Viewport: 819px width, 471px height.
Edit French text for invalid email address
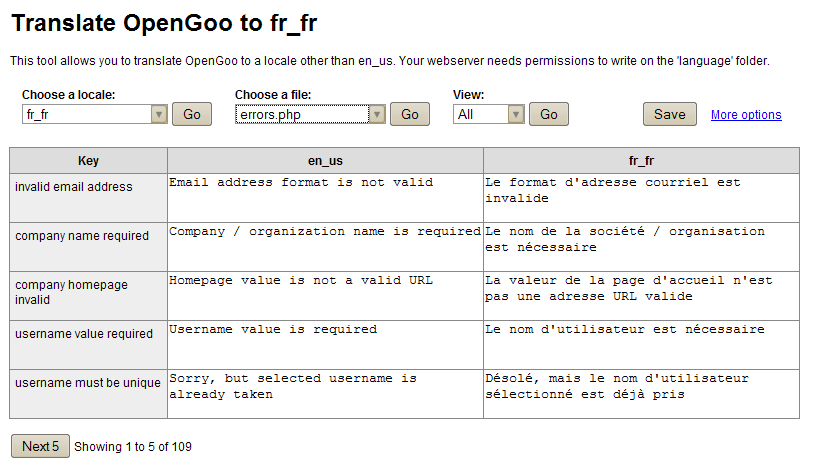pos(641,197)
